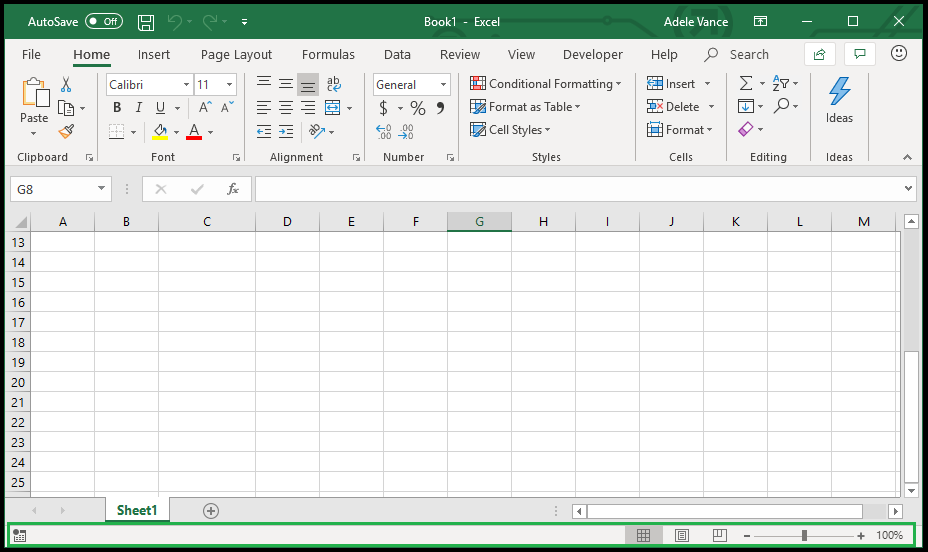
Task: Toggle the AutoSave switch
Action: [104, 21]
